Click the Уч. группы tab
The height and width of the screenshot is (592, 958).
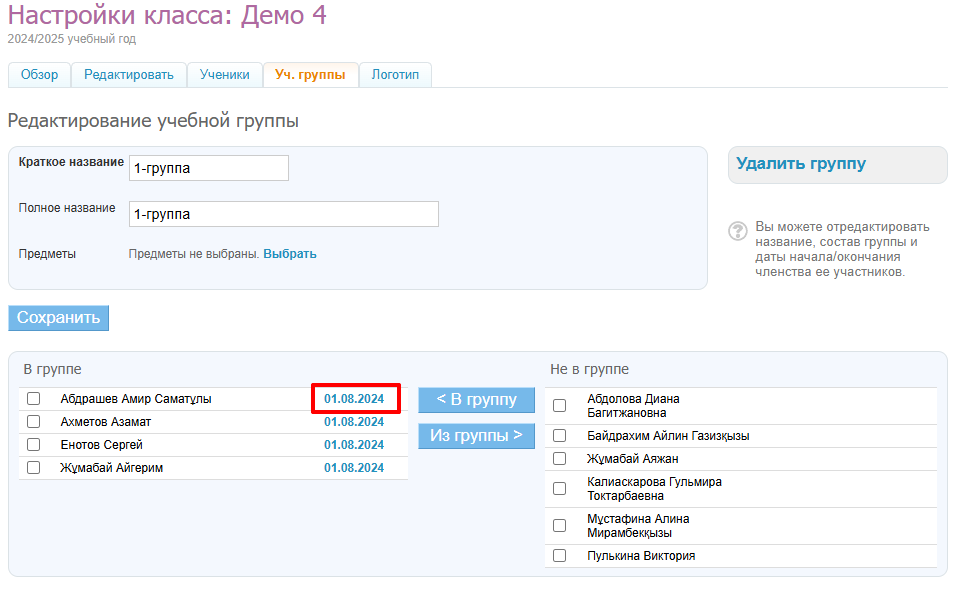pyautogui.click(x=310, y=75)
